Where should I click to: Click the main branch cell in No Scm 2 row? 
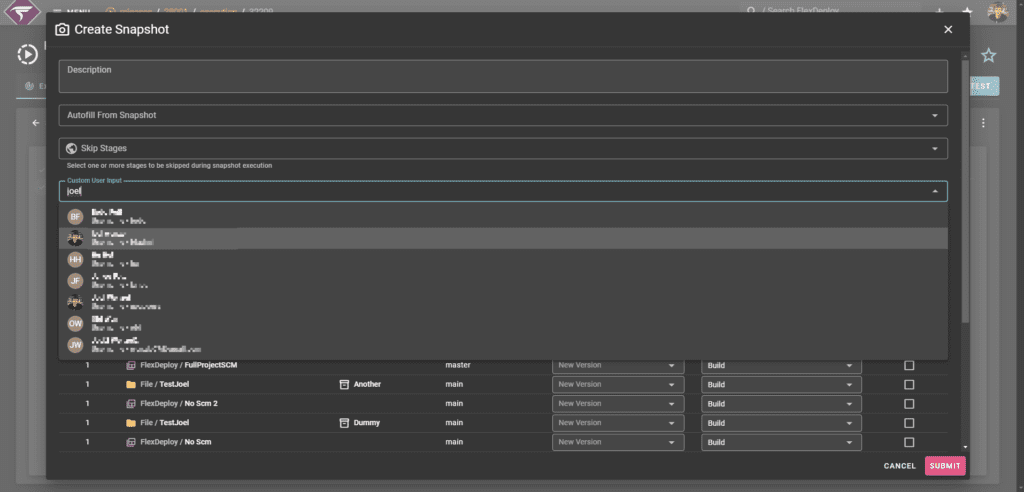point(455,404)
